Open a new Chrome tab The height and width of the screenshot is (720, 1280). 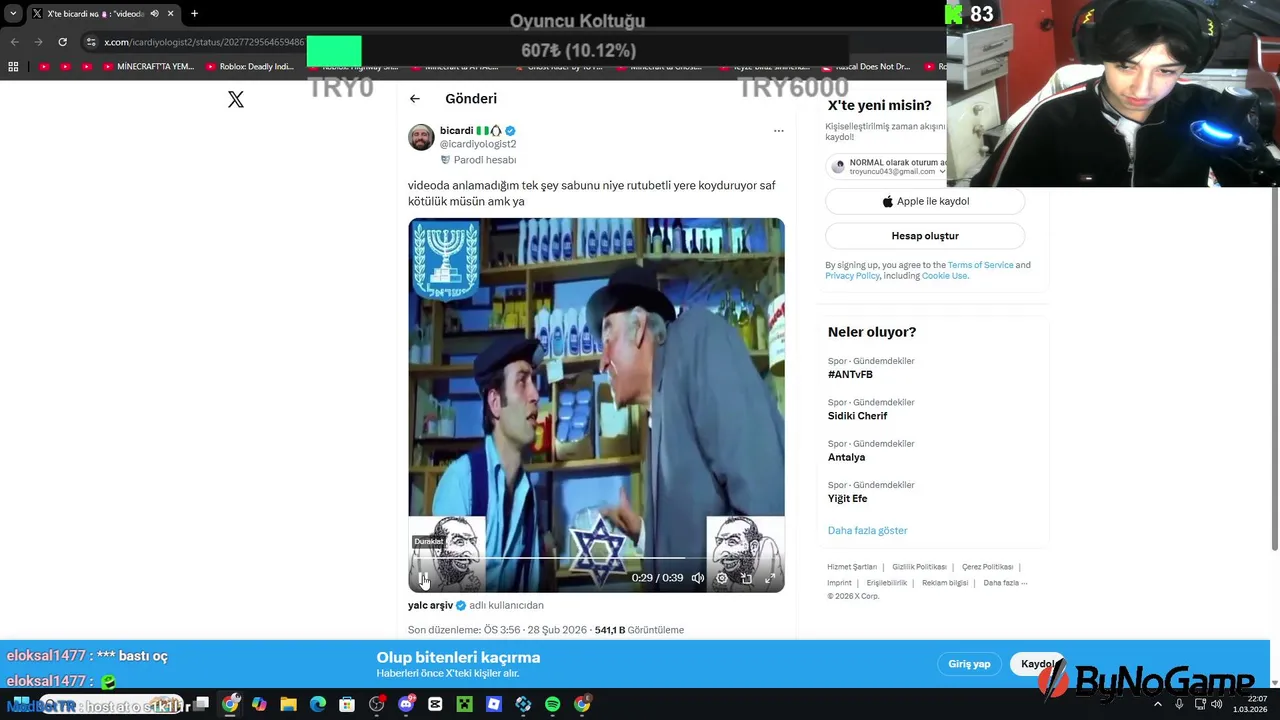[x=194, y=14]
